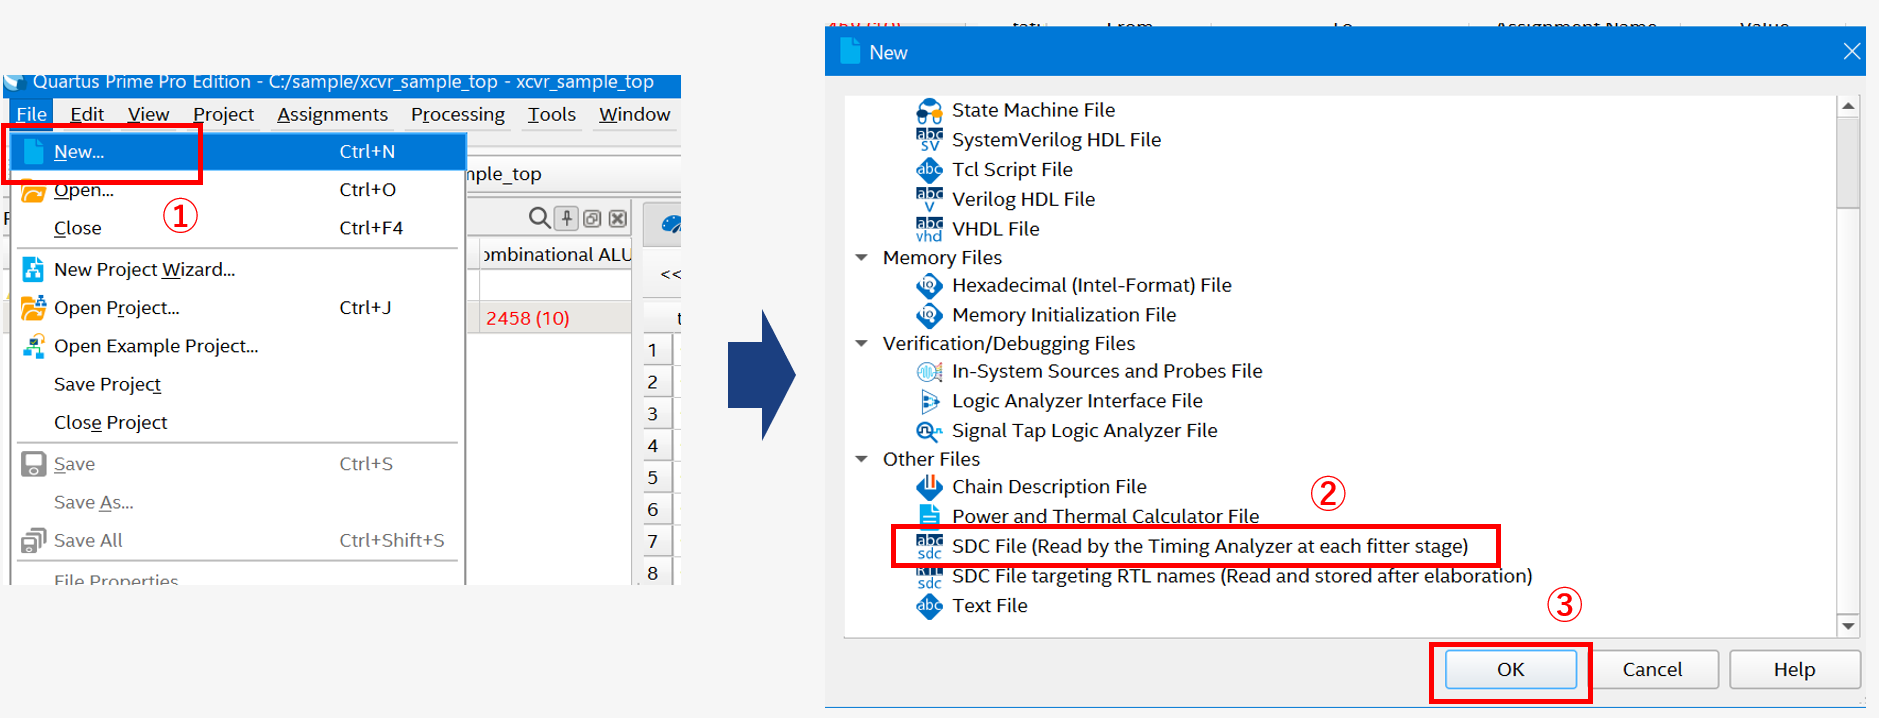Click the Verilog HDL File icon
Image resolution: width=1879 pixels, height=718 pixels.
click(x=929, y=199)
